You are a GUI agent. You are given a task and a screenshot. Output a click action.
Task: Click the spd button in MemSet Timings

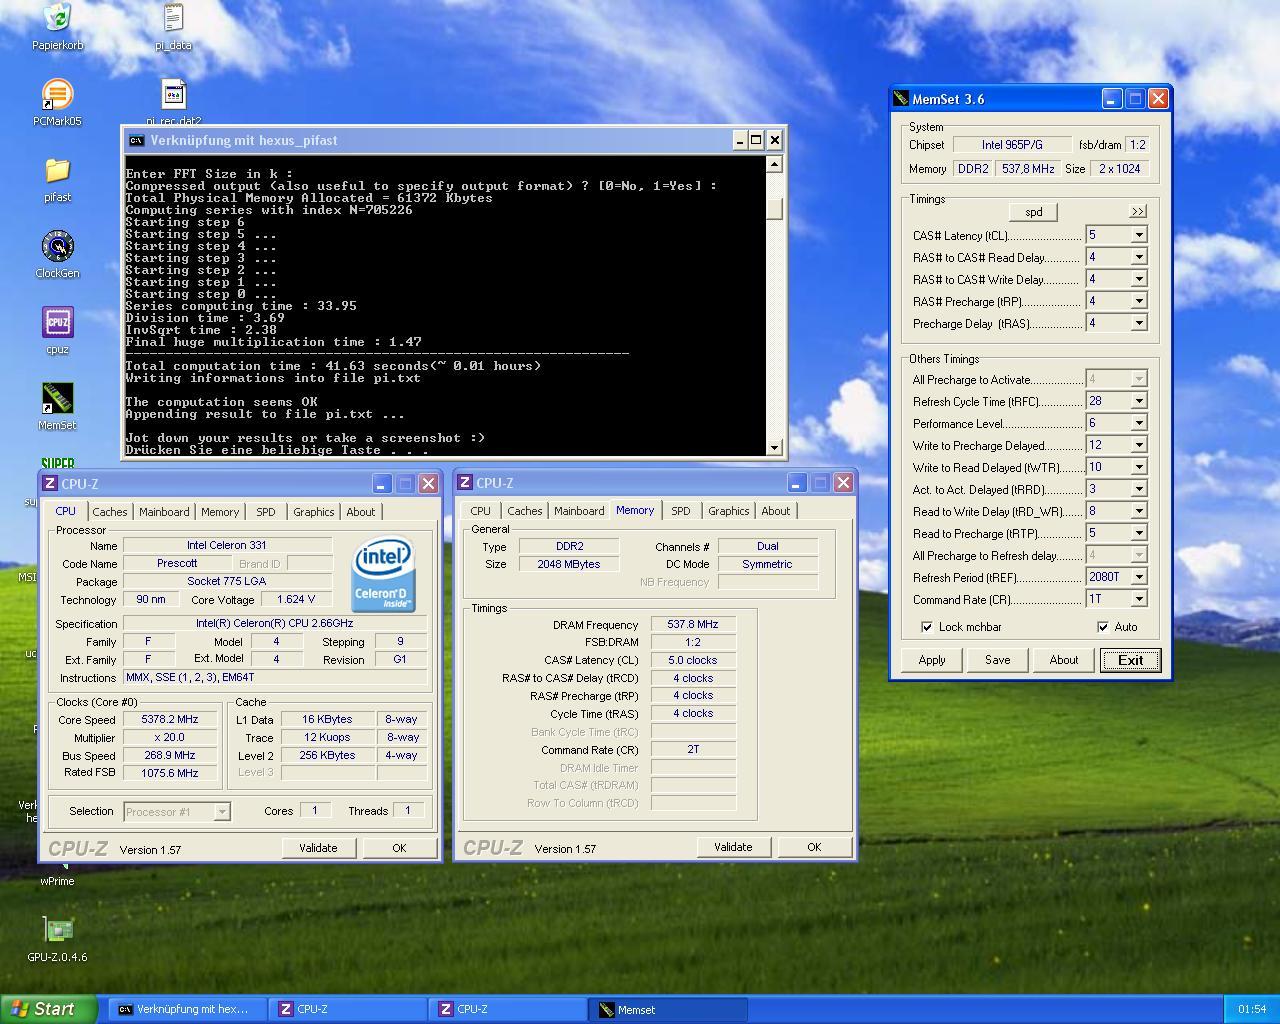click(1033, 212)
